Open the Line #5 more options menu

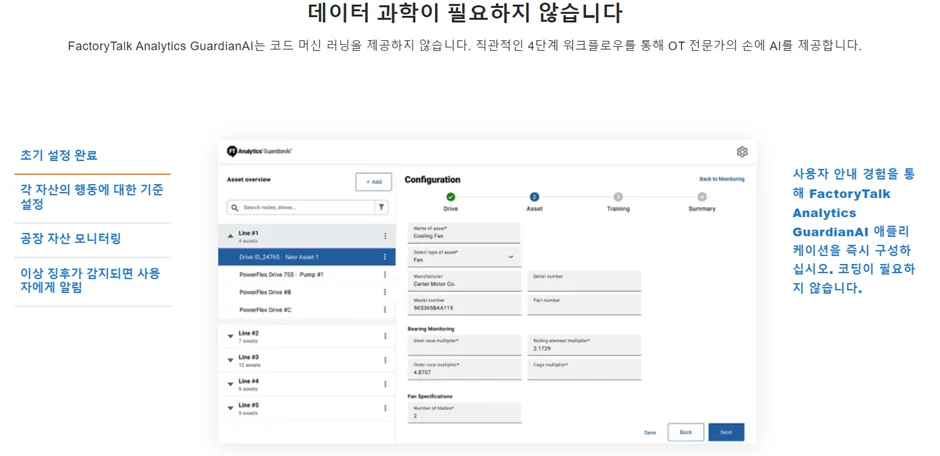point(385,408)
